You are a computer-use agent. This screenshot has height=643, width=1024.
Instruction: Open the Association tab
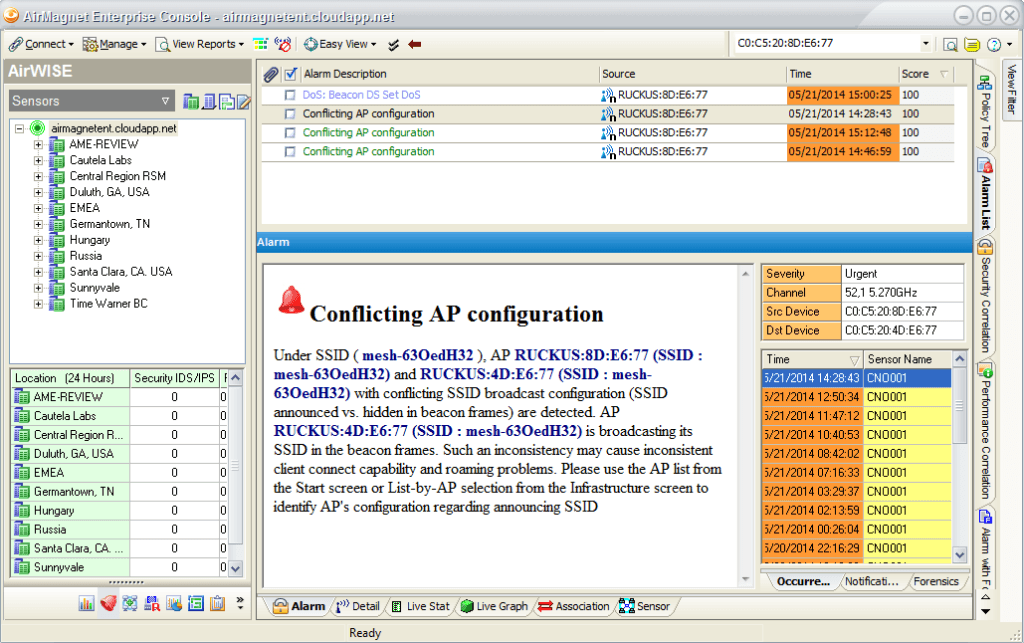pos(574,606)
